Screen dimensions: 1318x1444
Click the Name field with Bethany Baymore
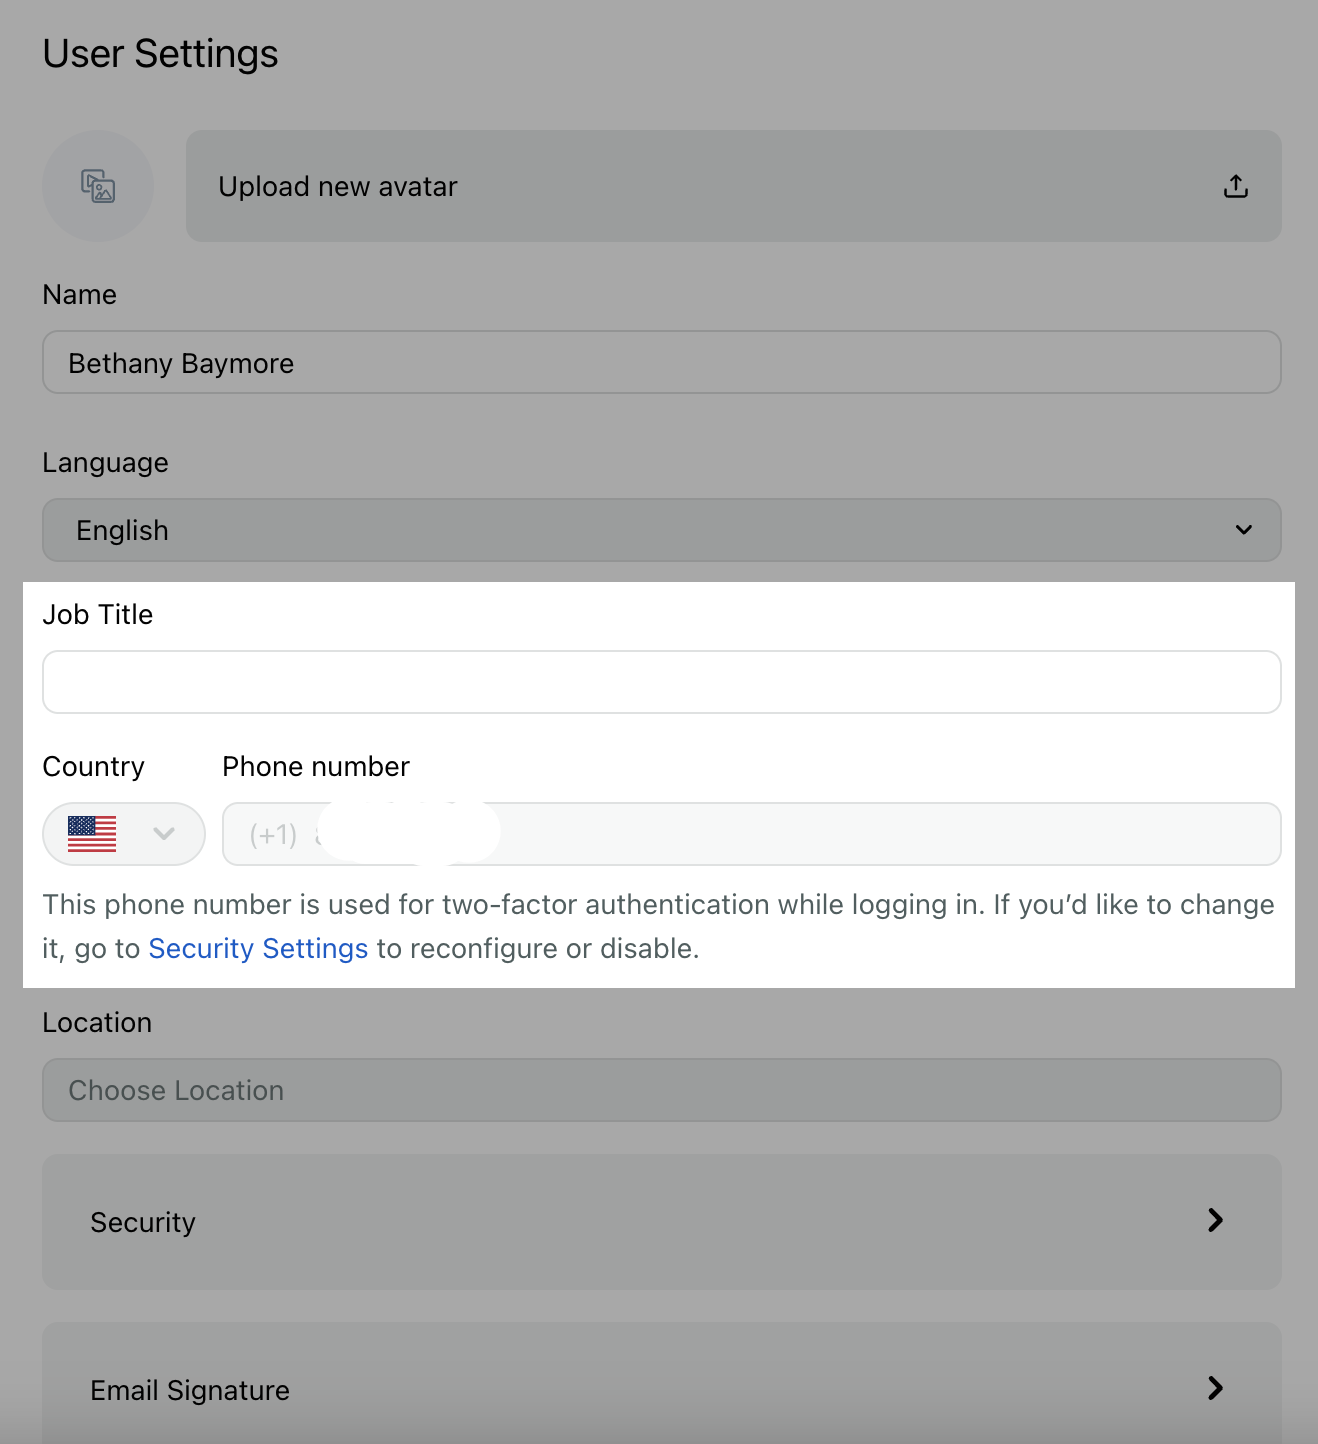662,362
